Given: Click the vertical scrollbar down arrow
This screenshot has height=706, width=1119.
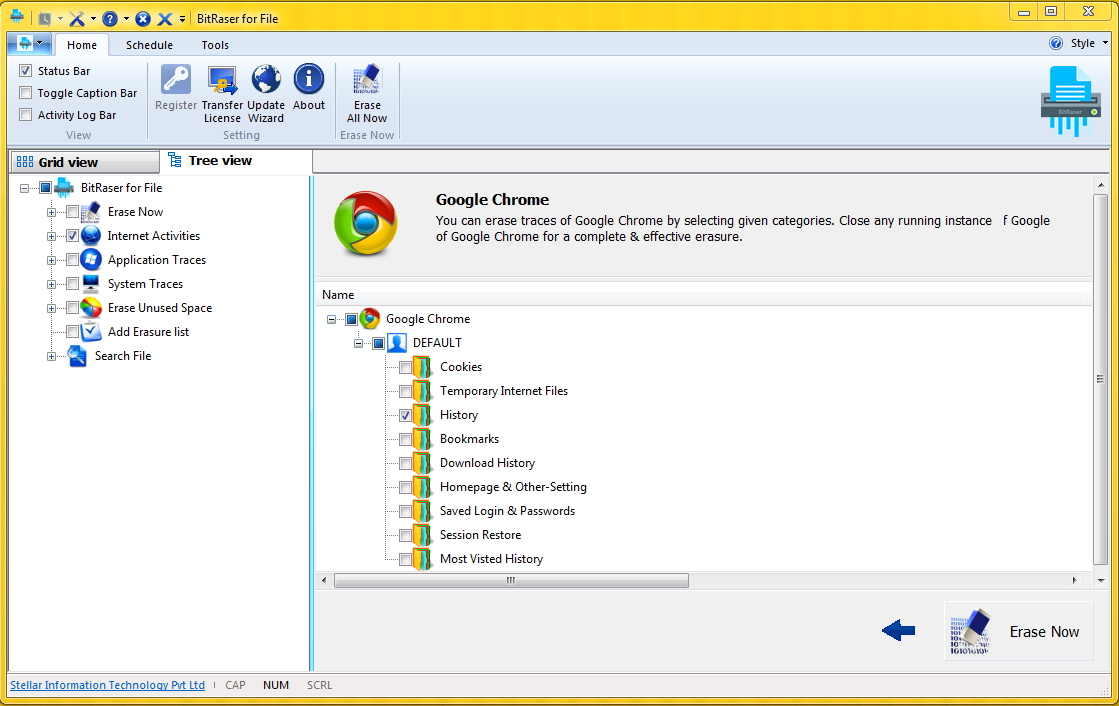Looking at the screenshot, I should click(x=1100, y=580).
